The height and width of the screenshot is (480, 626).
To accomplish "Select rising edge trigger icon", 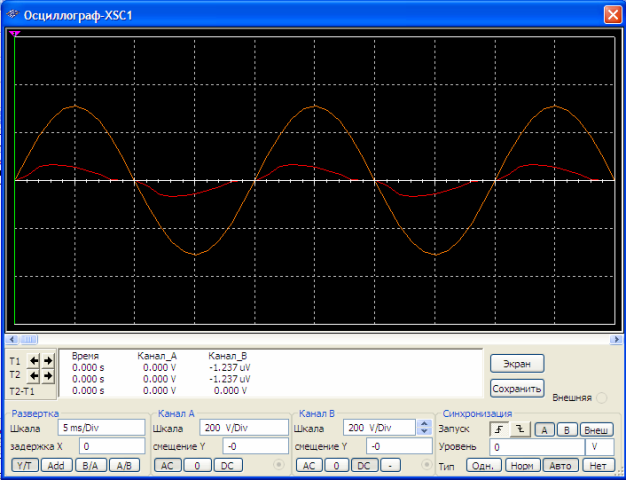I will 499,430.
